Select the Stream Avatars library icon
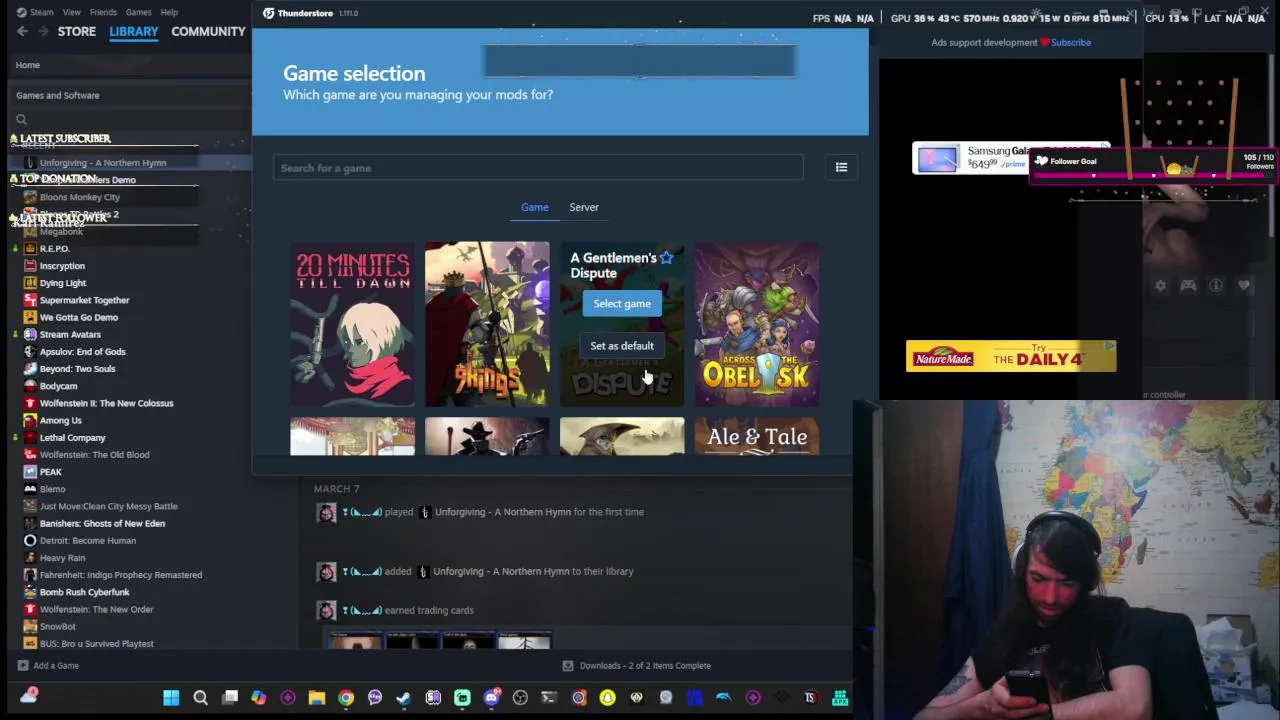Viewport: 1280px width, 720px height. (x=30, y=334)
